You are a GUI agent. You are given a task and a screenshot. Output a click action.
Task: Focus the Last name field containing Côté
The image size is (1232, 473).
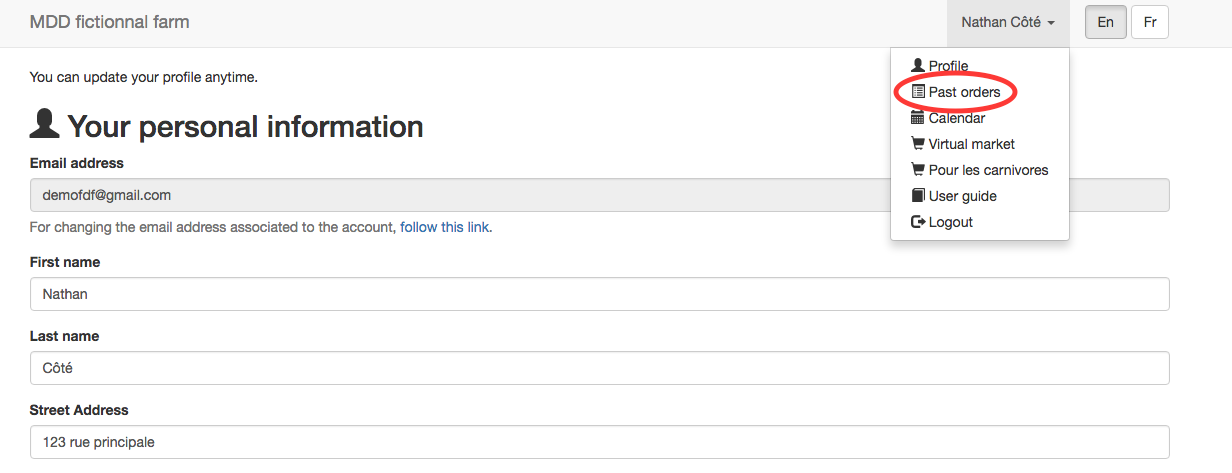(600, 368)
